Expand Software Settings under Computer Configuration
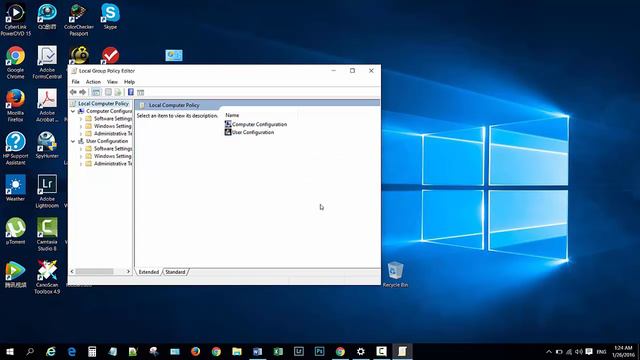This screenshot has width=640, height=360. [81, 119]
